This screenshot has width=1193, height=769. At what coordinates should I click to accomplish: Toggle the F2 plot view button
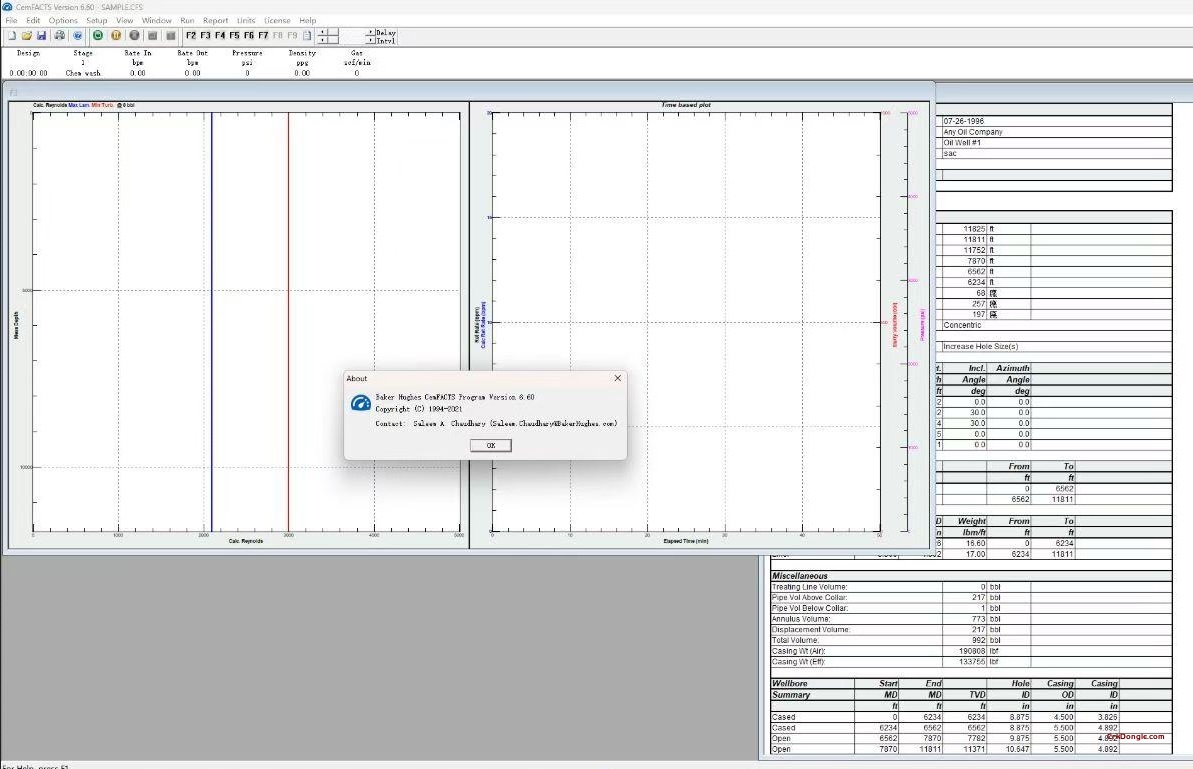[x=189, y=35]
